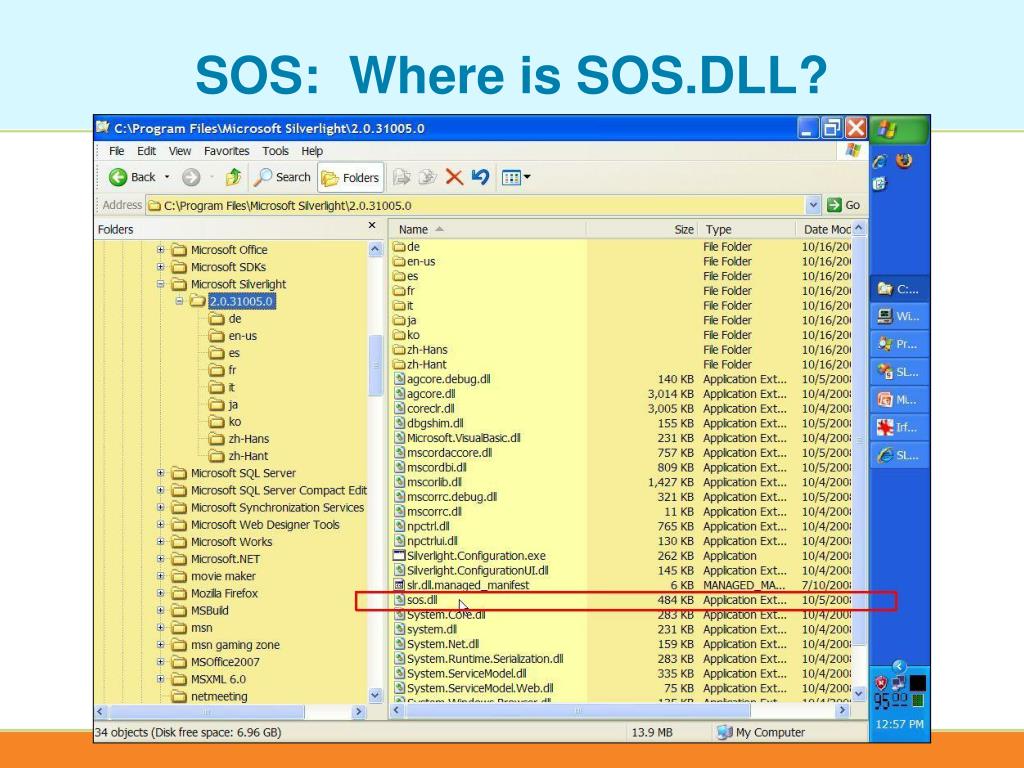
Task: Open the Help menu
Action: (x=312, y=151)
